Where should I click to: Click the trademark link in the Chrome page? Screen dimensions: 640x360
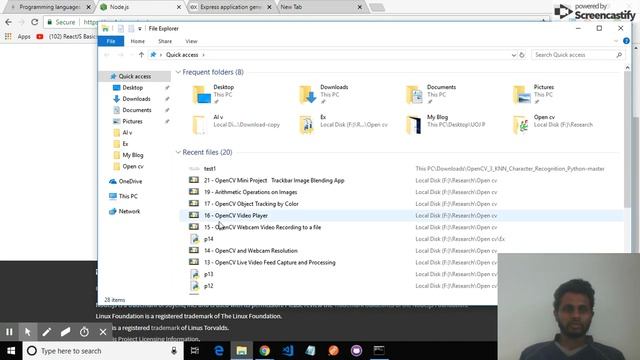coord(165,328)
